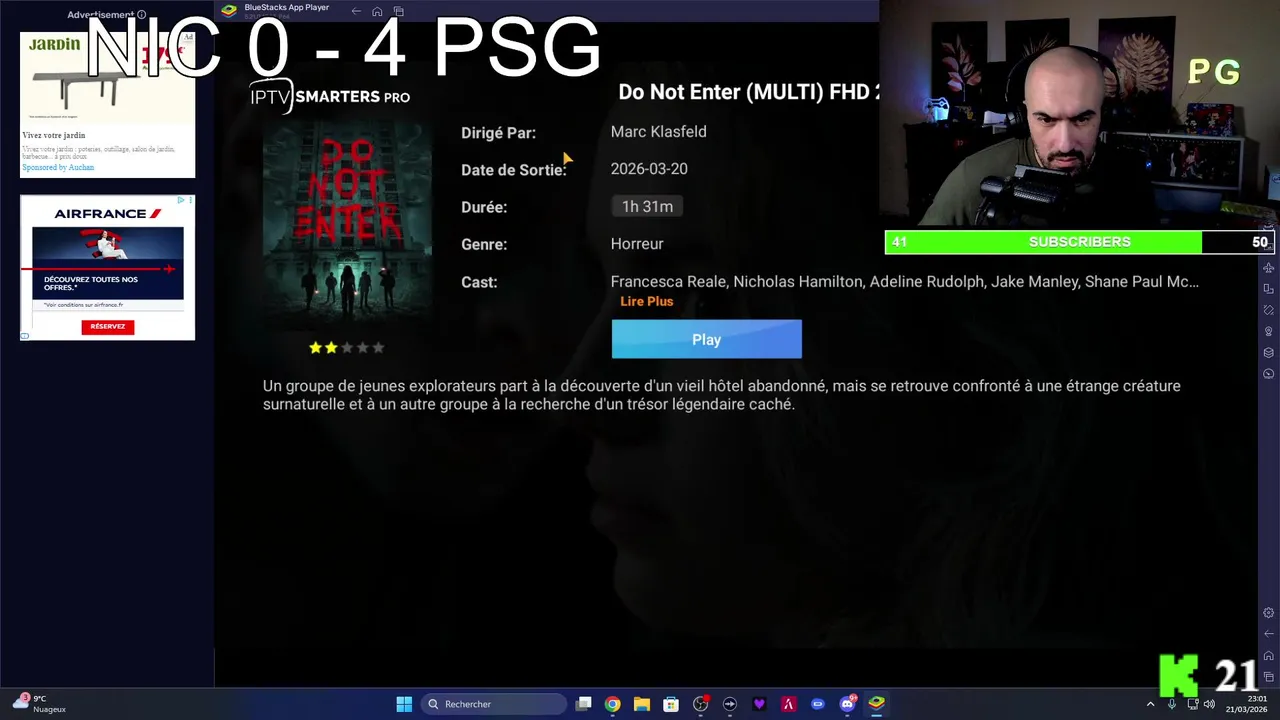Screen dimensions: 1280x720
Task: Click the sync devices icon in BlueStacks sidebar
Action: 1269,289
